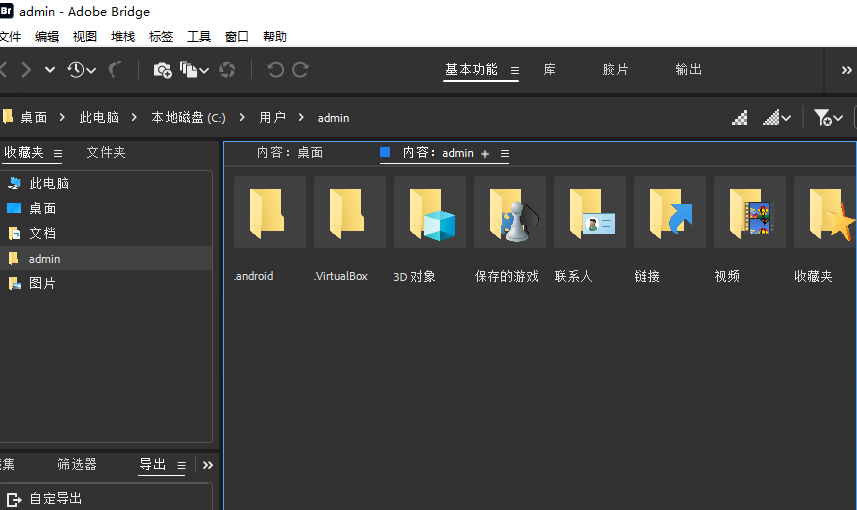The width and height of the screenshot is (857, 510).
Task: Switch to the 胶片 workspace tab
Action: pos(616,70)
